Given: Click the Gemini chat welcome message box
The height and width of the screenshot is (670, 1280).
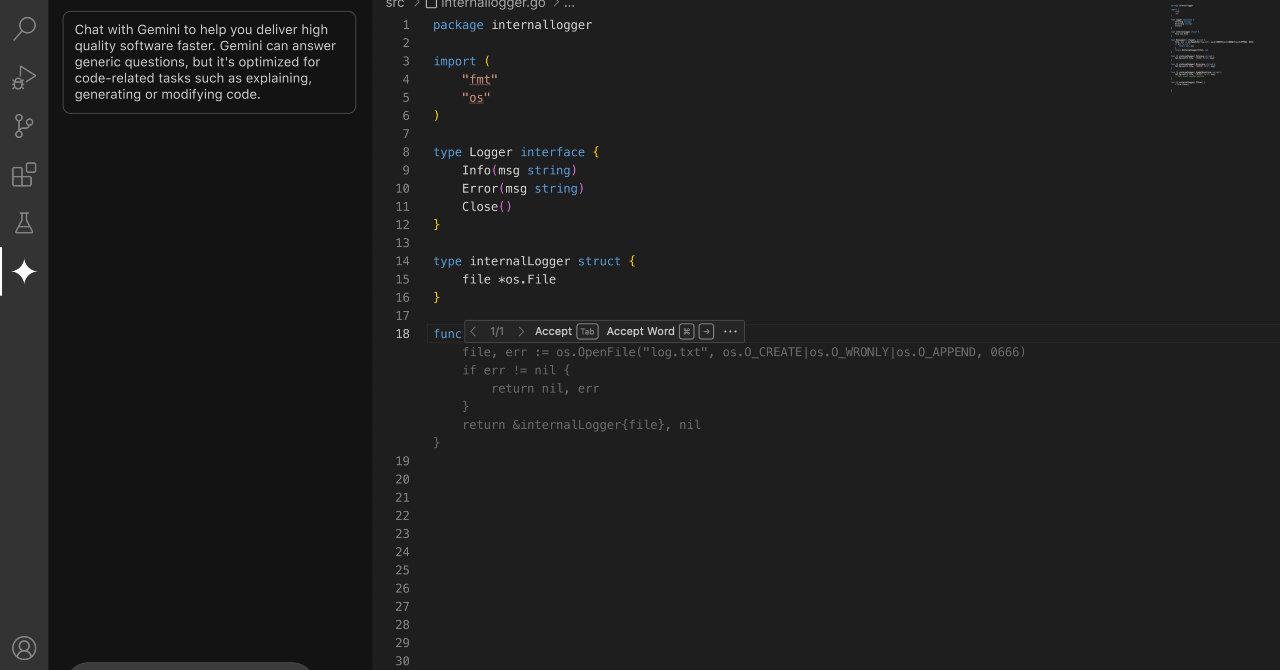Looking at the screenshot, I should (209, 62).
